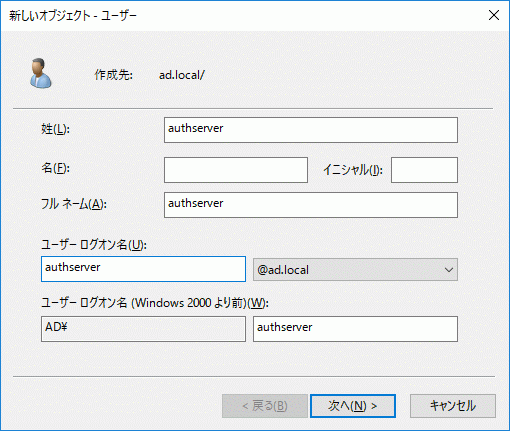The height and width of the screenshot is (431, 510).
Task: Click the イニシャル(I): label
Action: [x=353, y=170]
